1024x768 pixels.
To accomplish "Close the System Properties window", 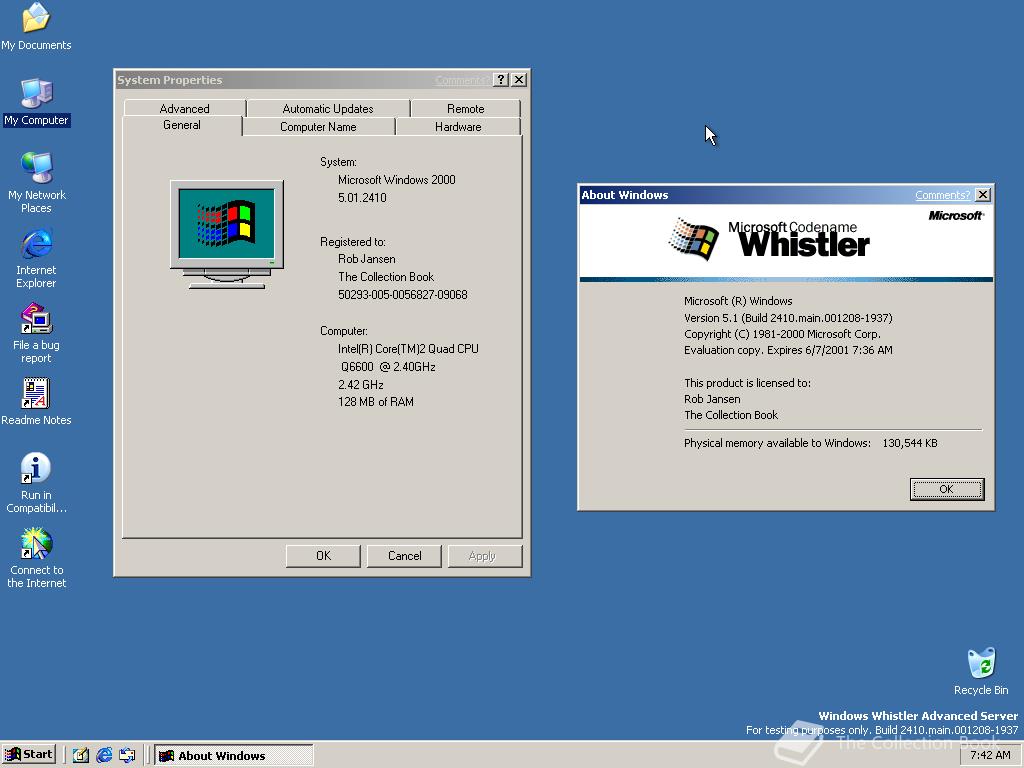I will (519, 80).
